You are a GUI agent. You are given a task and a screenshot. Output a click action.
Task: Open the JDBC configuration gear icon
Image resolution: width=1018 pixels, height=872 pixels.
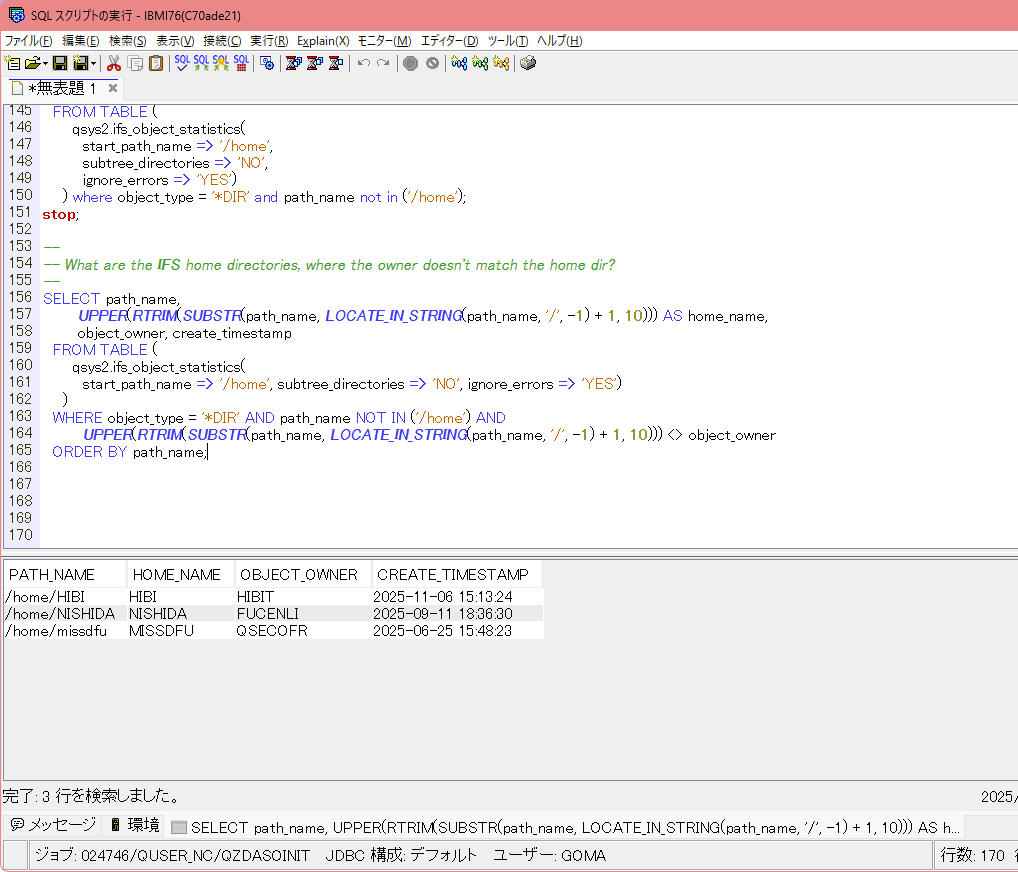tap(267, 63)
